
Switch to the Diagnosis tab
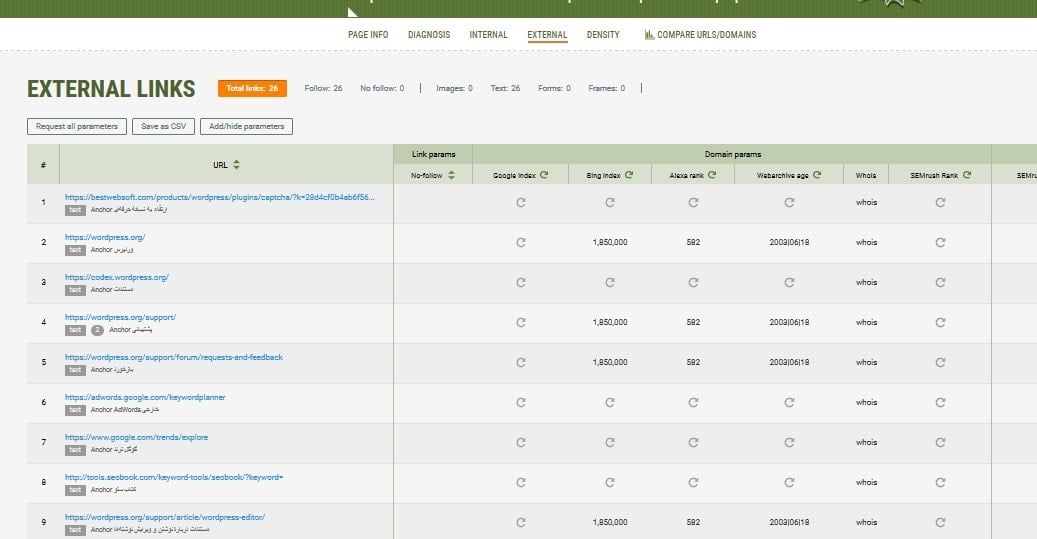coord(429,34)
